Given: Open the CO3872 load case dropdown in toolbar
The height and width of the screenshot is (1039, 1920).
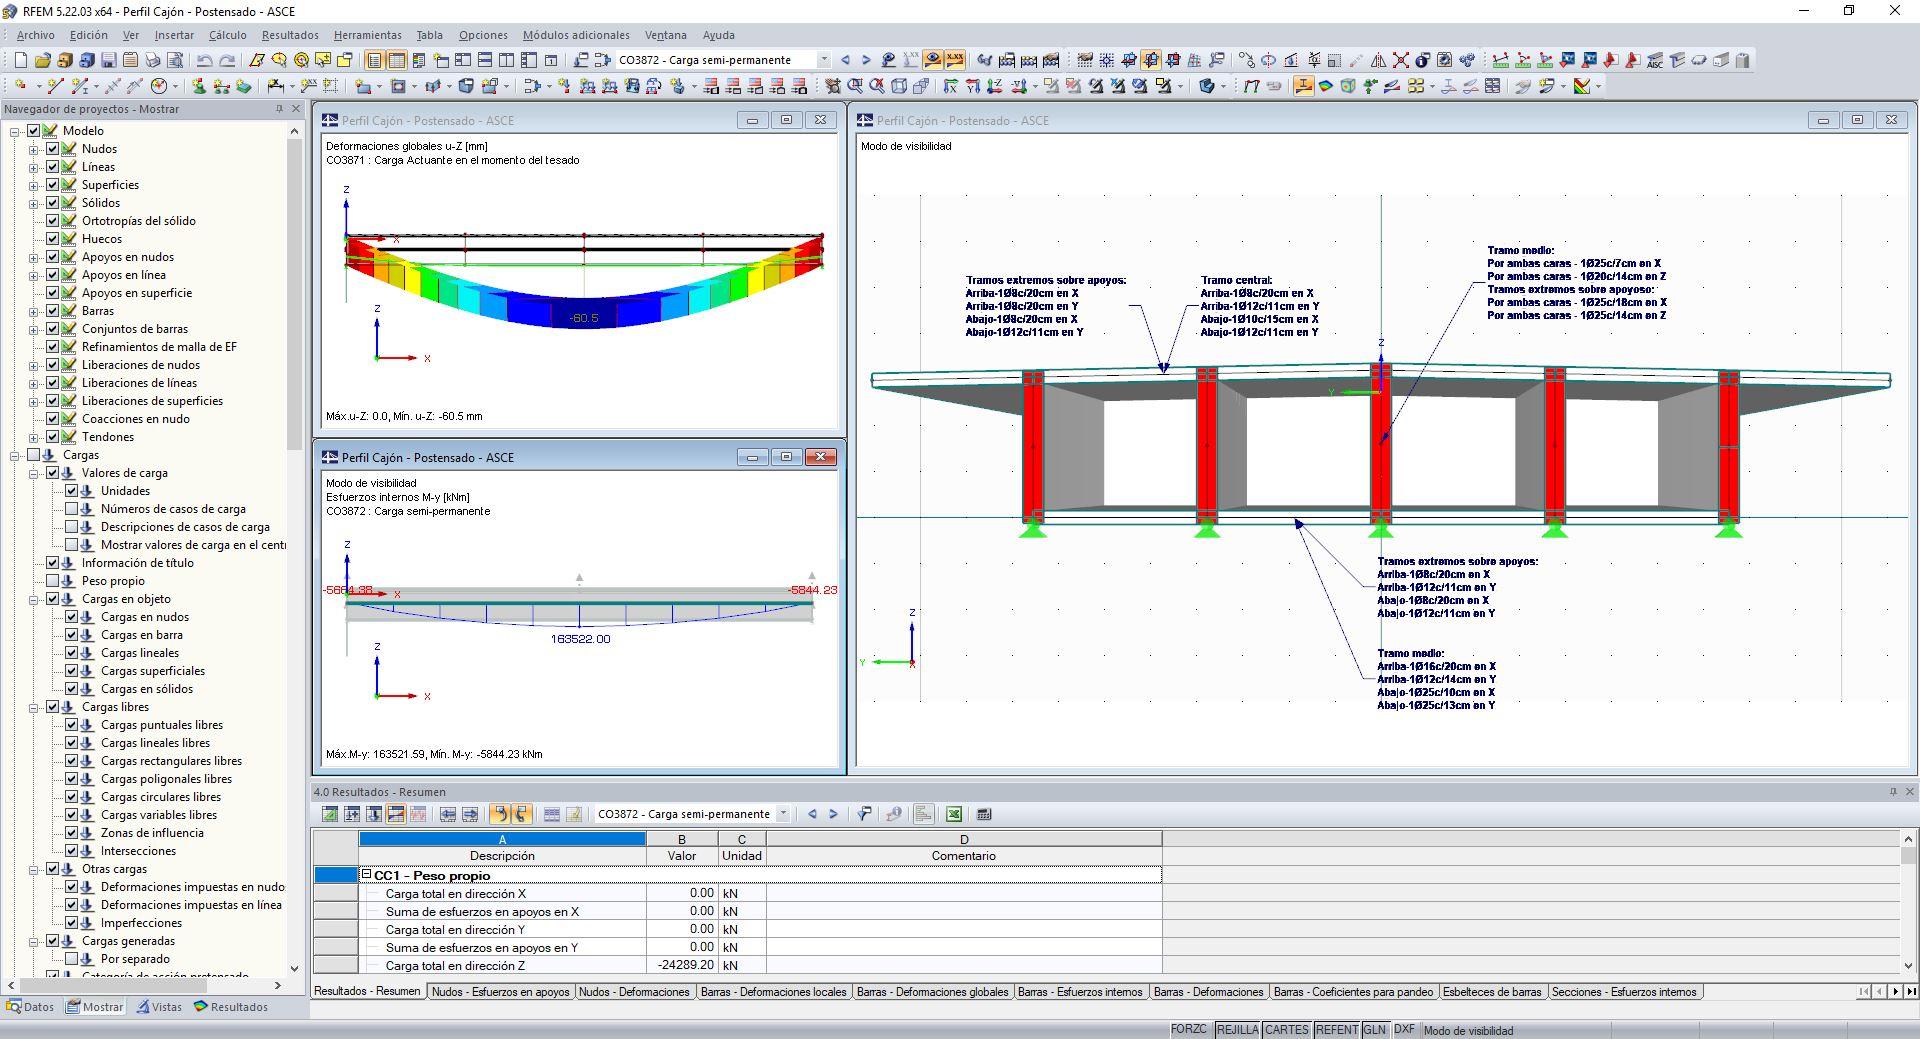Looking at the screenshot, I should tap(824, 60).
